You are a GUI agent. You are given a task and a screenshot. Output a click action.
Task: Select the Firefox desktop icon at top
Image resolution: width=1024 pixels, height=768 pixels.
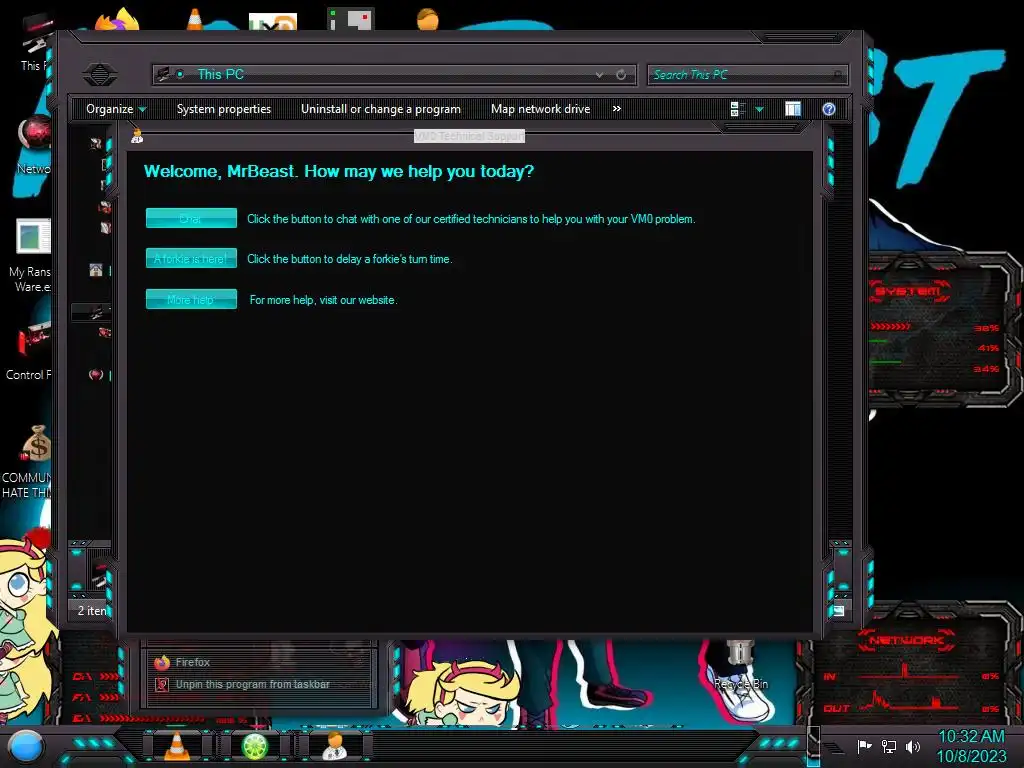(x=118, y=18)
